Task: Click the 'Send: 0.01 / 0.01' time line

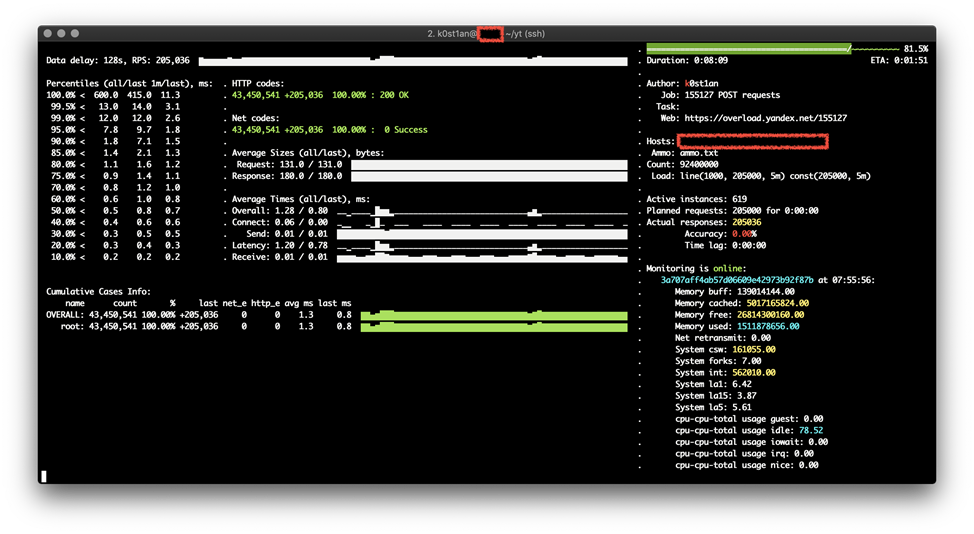Action: click(x=287, y=234)
